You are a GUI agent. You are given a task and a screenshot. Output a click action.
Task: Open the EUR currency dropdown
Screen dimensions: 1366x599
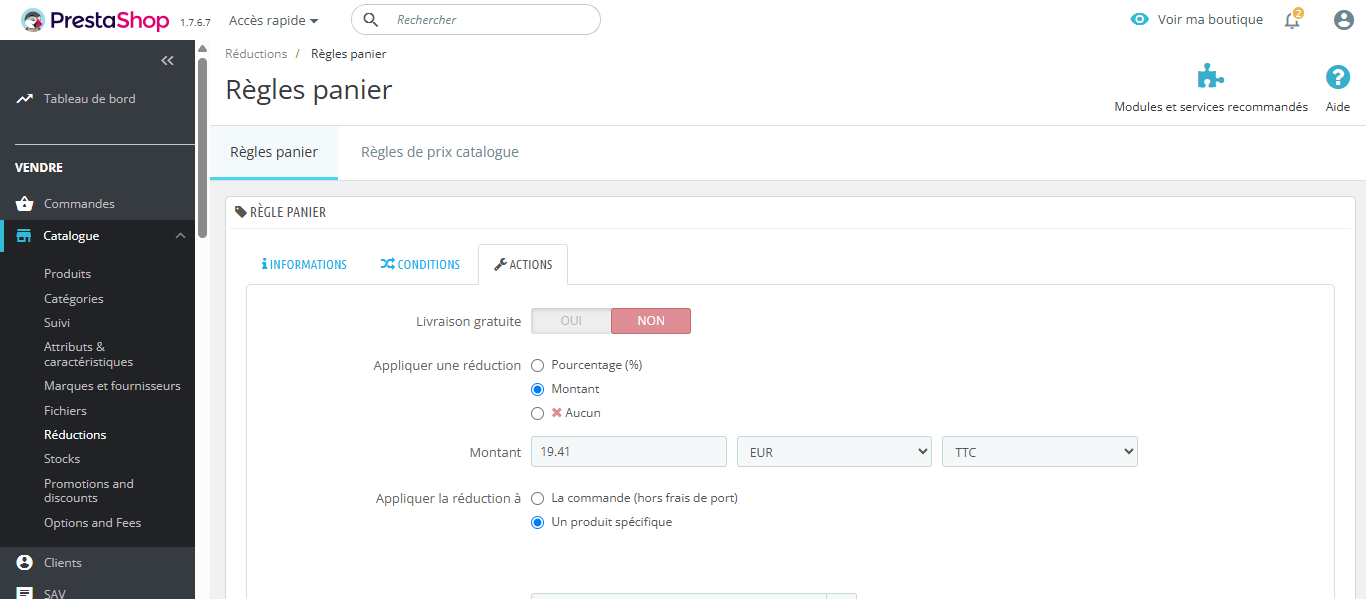coord(834,452)
